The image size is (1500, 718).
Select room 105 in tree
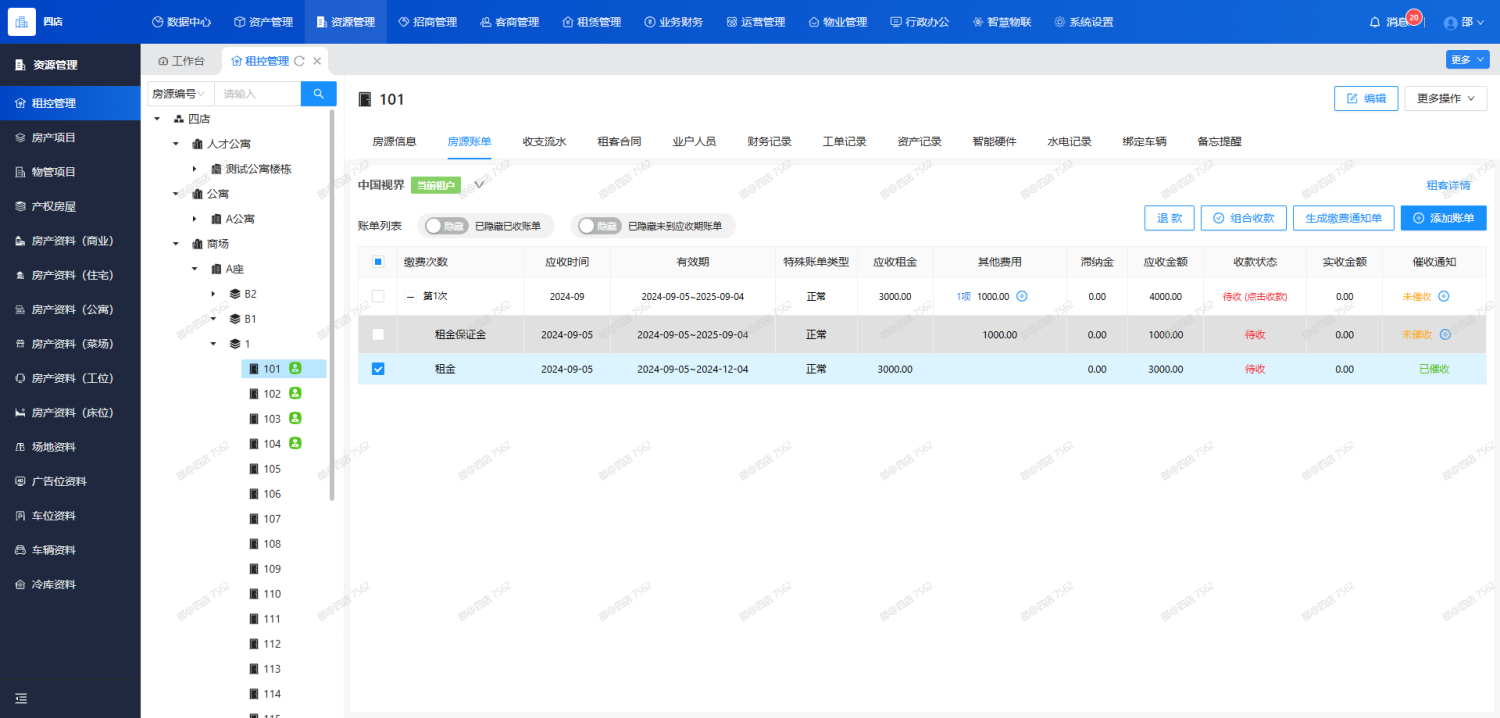pyautogui.click(x=272, y=469)
